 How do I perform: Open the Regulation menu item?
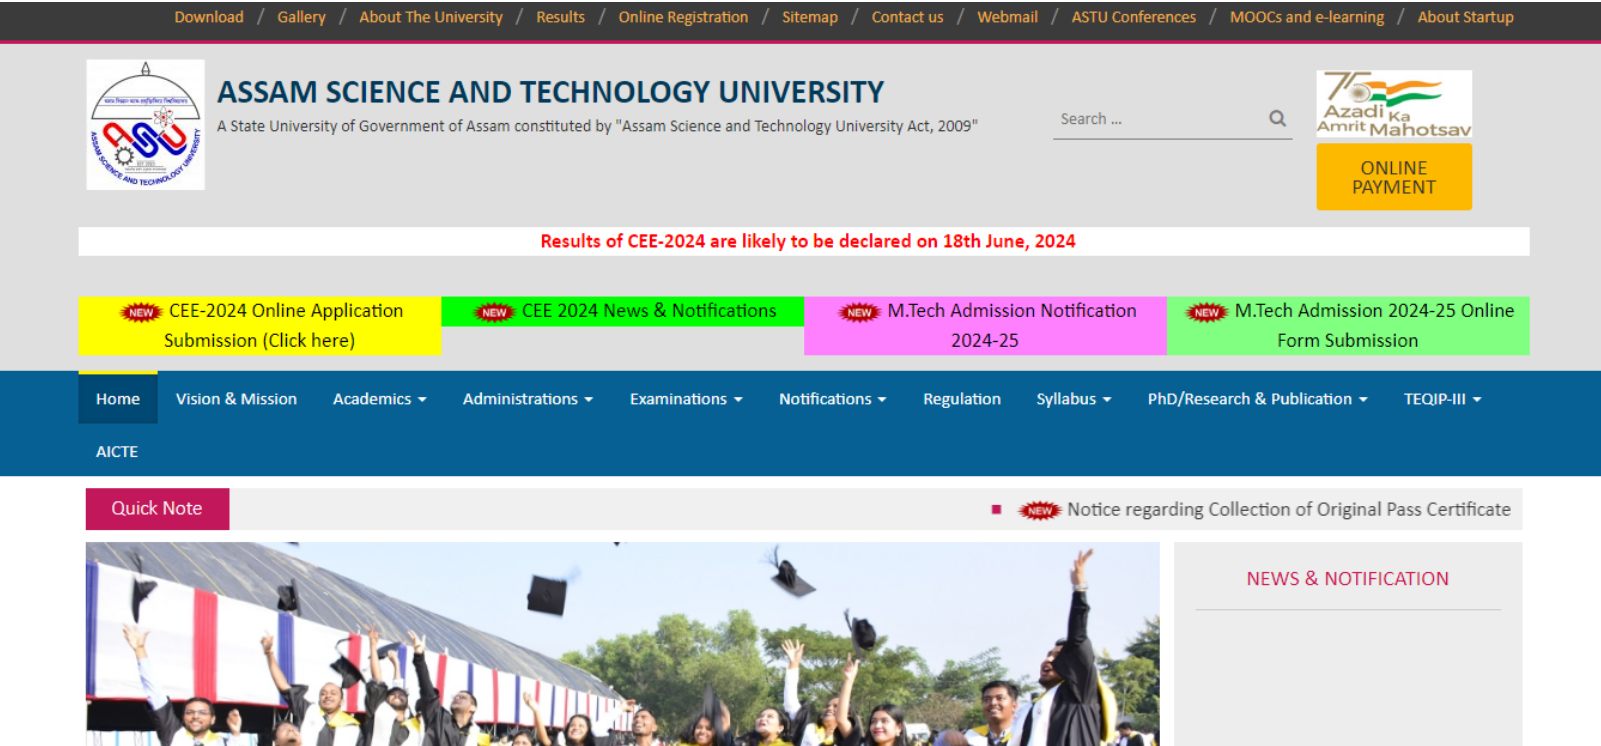click(x=962, y=398)
